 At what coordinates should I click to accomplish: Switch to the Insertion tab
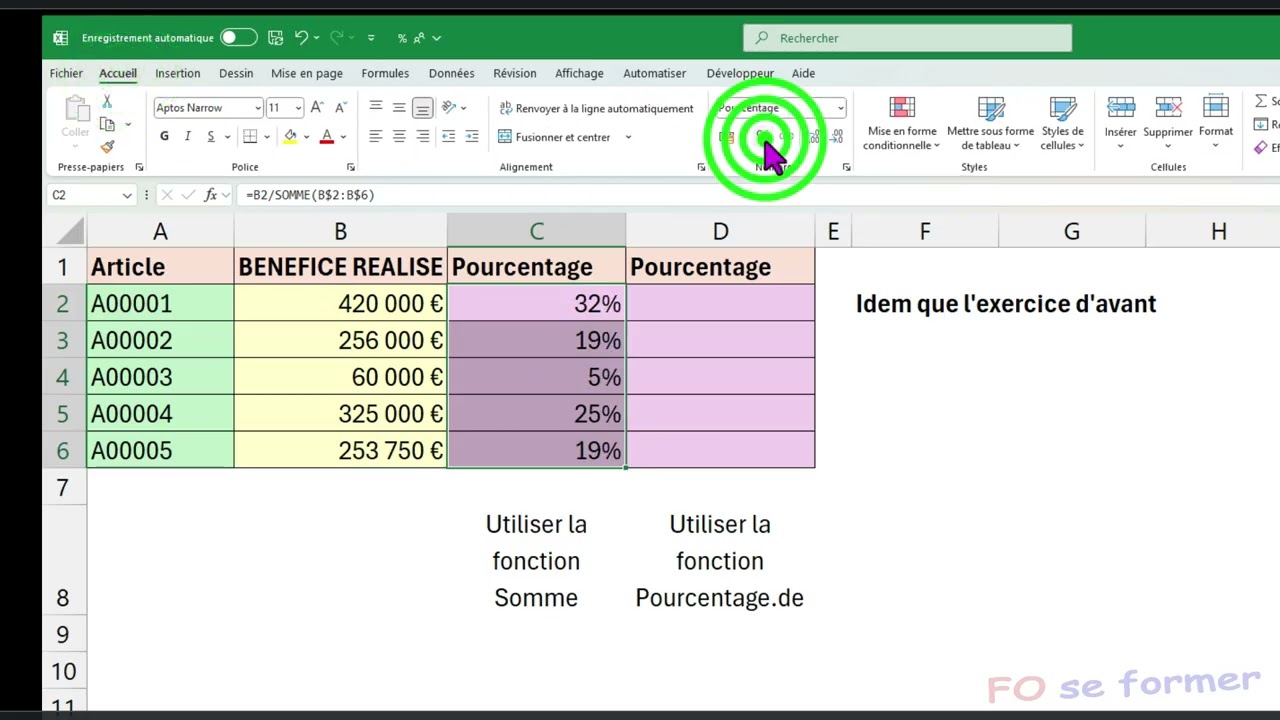click(178, 73)
